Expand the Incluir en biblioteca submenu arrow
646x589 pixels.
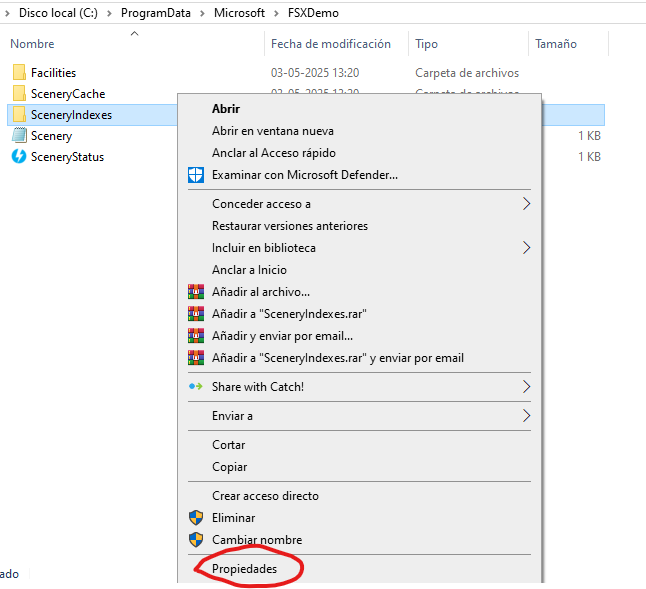[x=526, y=248]
